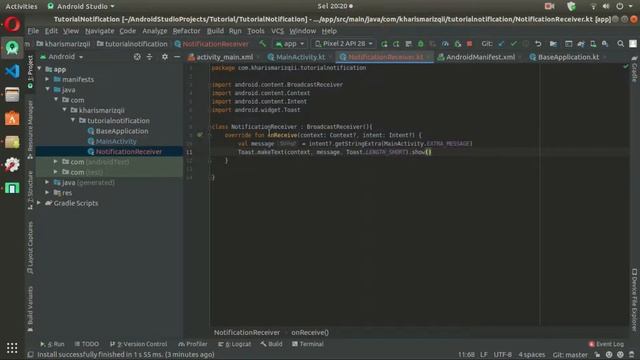The image size is (640, 360).
Task: Open the AVD Manager icon in toolbar
Action: (x=593, y=44)
